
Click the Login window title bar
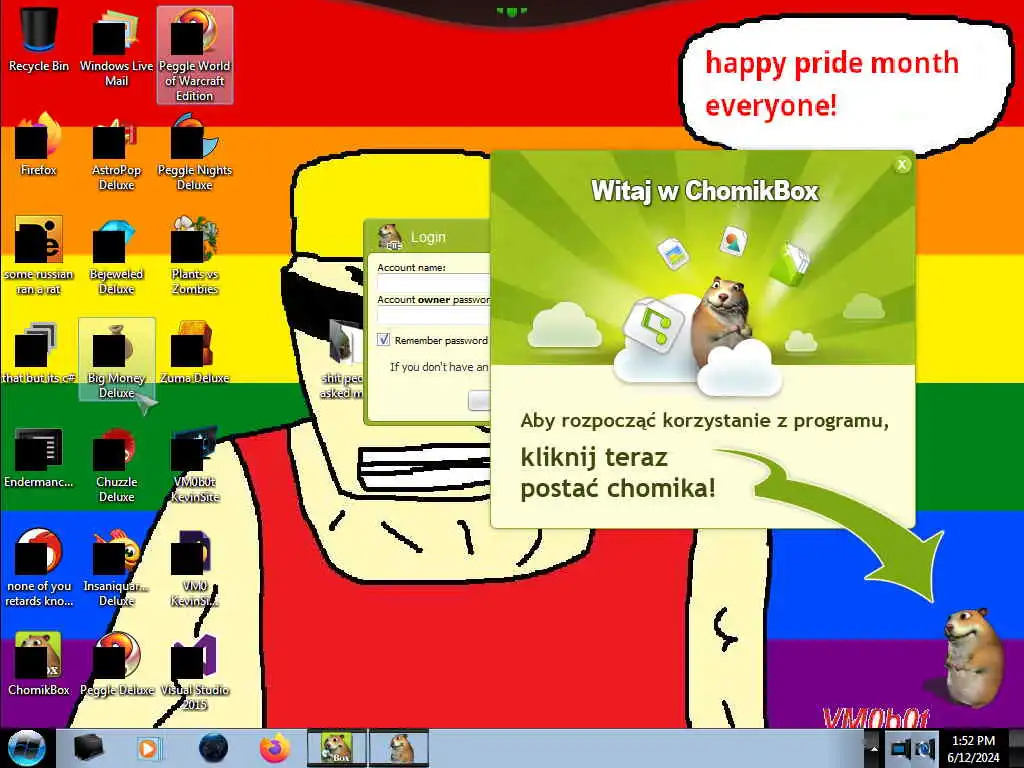coord(428,237)
